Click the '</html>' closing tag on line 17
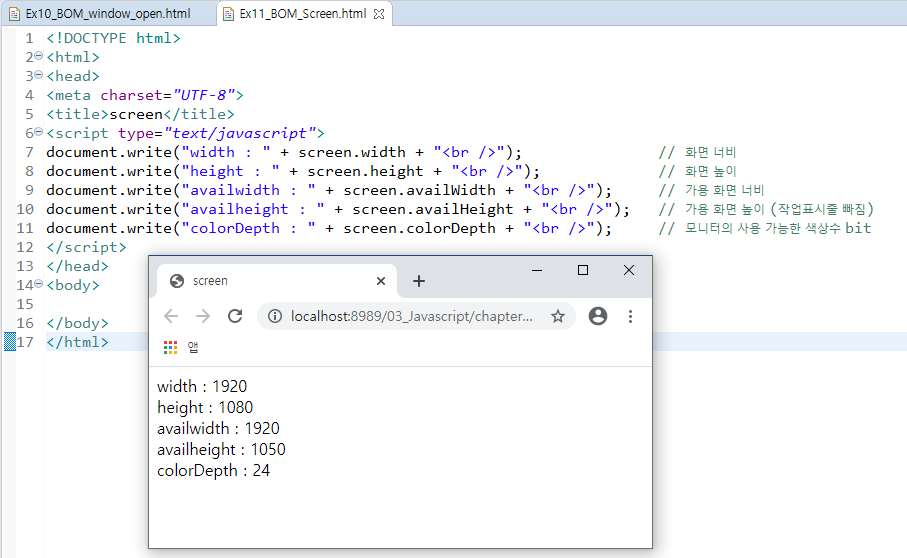 click(78, 342)
